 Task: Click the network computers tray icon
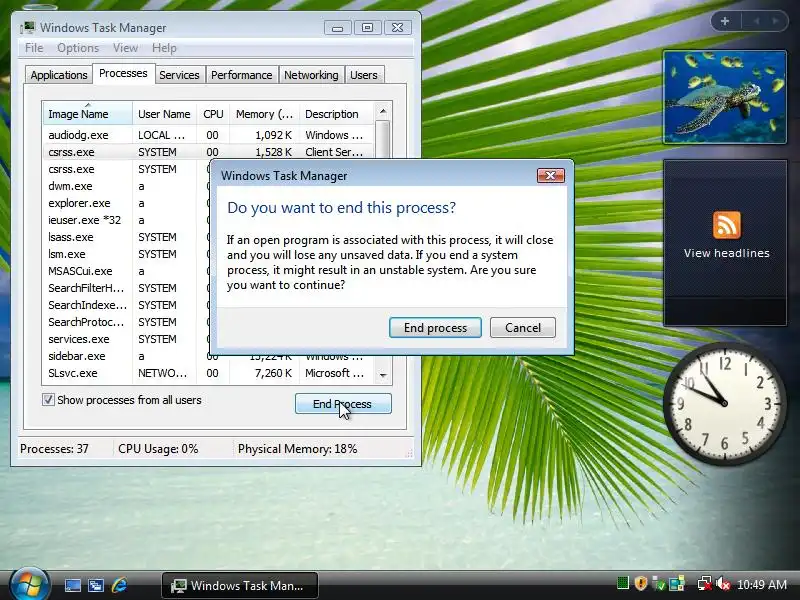pyautogui.click(x=677, y=583)
